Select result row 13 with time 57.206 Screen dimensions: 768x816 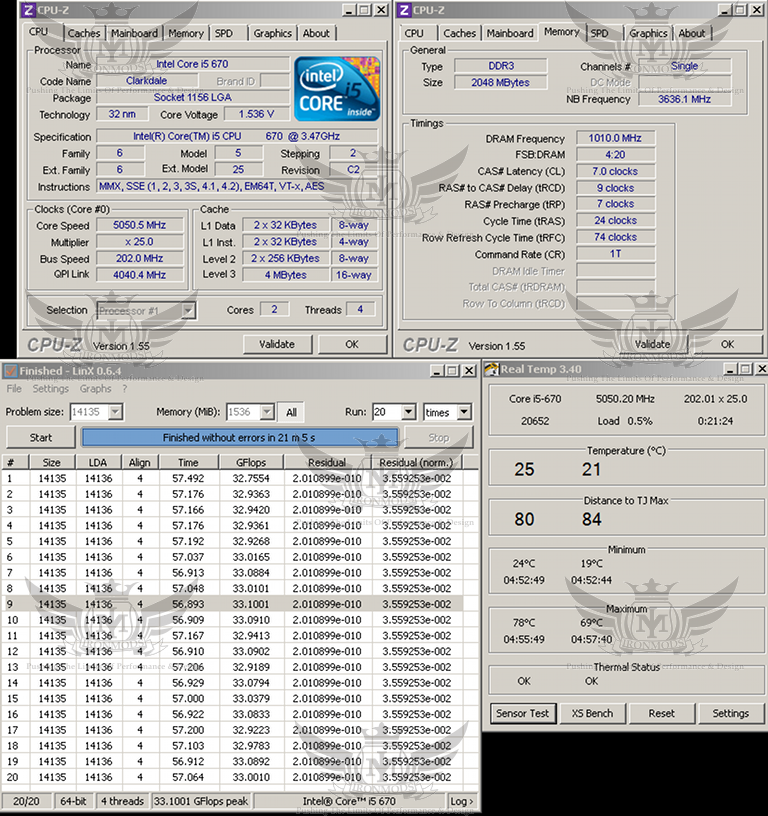[232, 667]
